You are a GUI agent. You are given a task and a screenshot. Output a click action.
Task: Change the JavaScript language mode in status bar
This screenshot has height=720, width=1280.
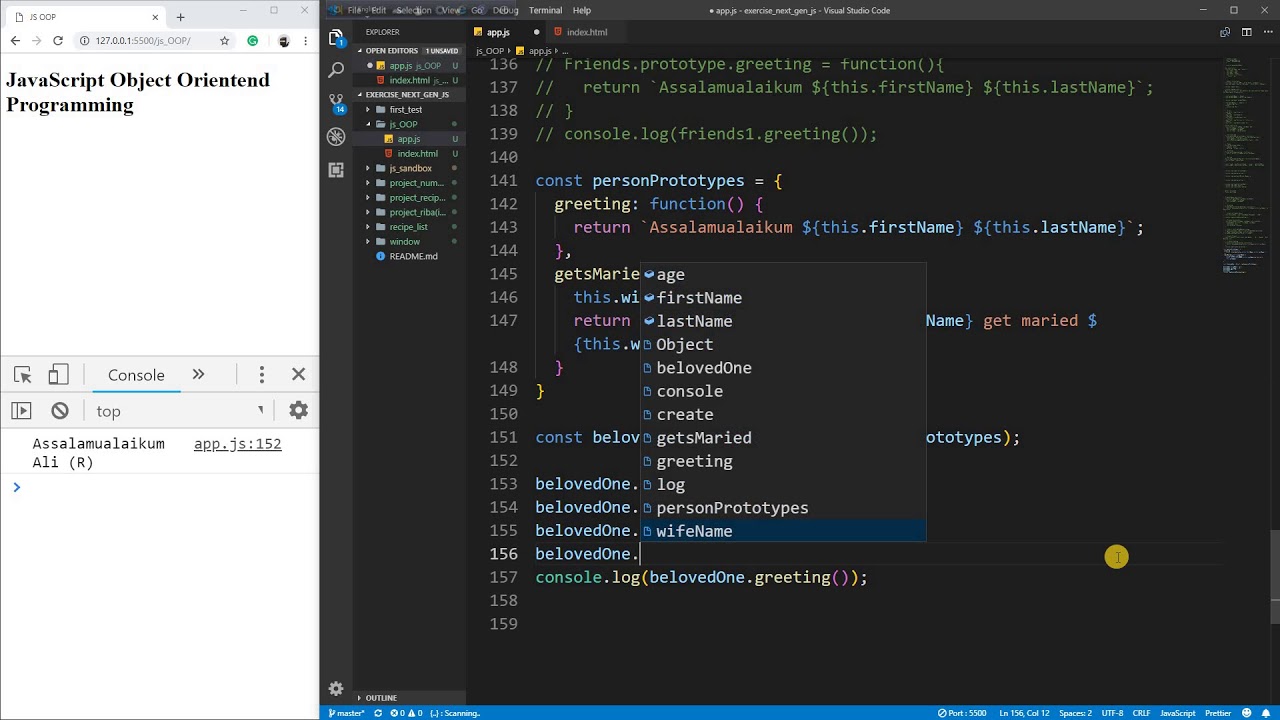pyautogui.click(x=1177, y=713)
